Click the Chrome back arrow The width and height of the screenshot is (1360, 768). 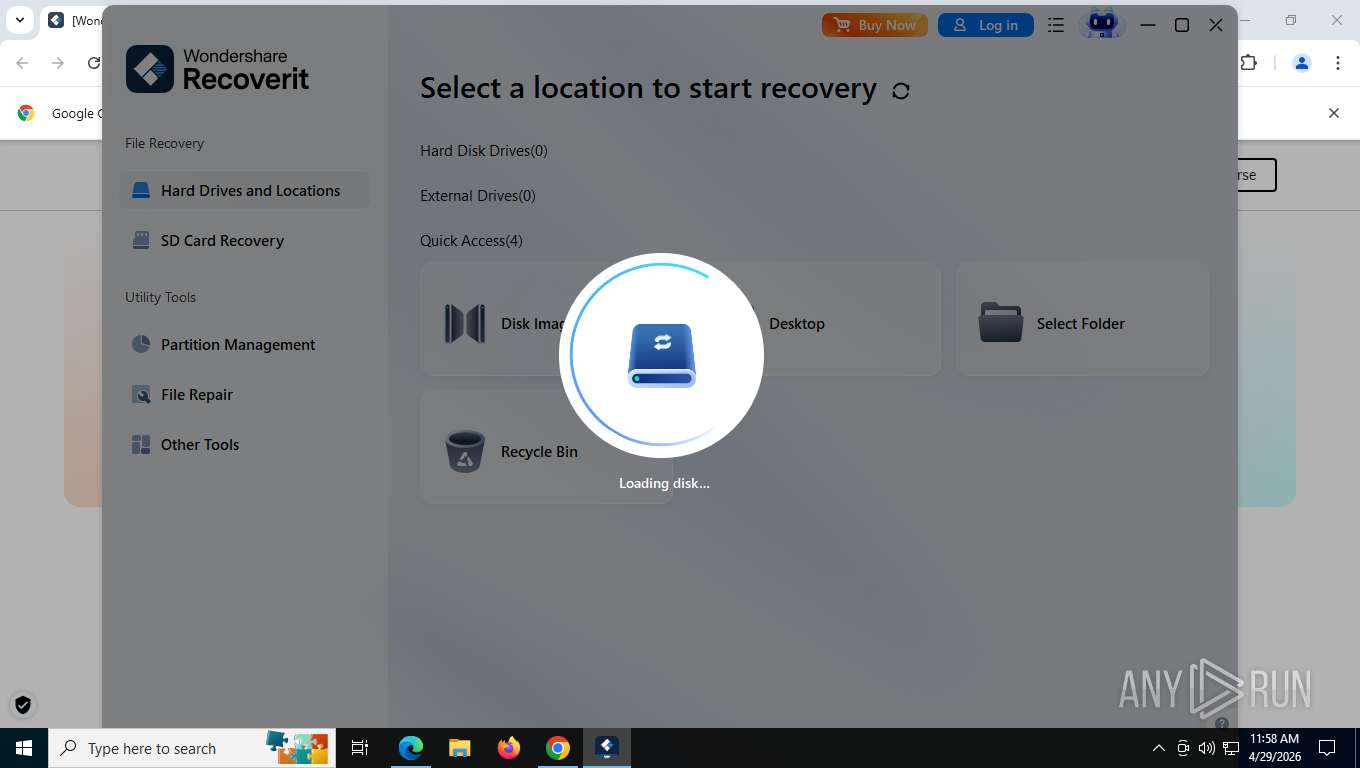click(x=22, y=63)
